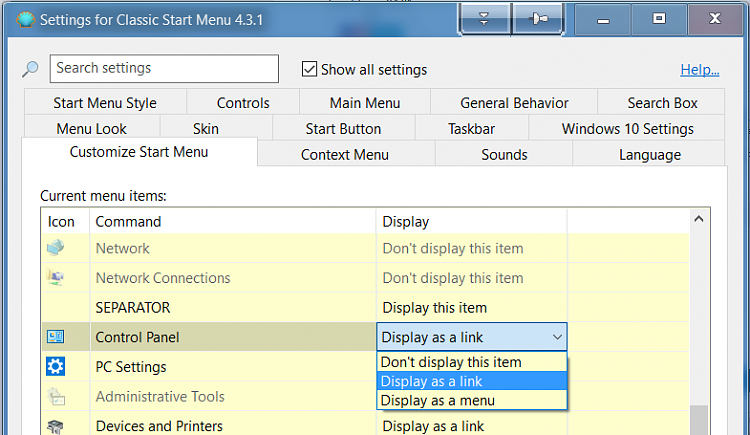Select the Control Panel command text

click(137, 337)
